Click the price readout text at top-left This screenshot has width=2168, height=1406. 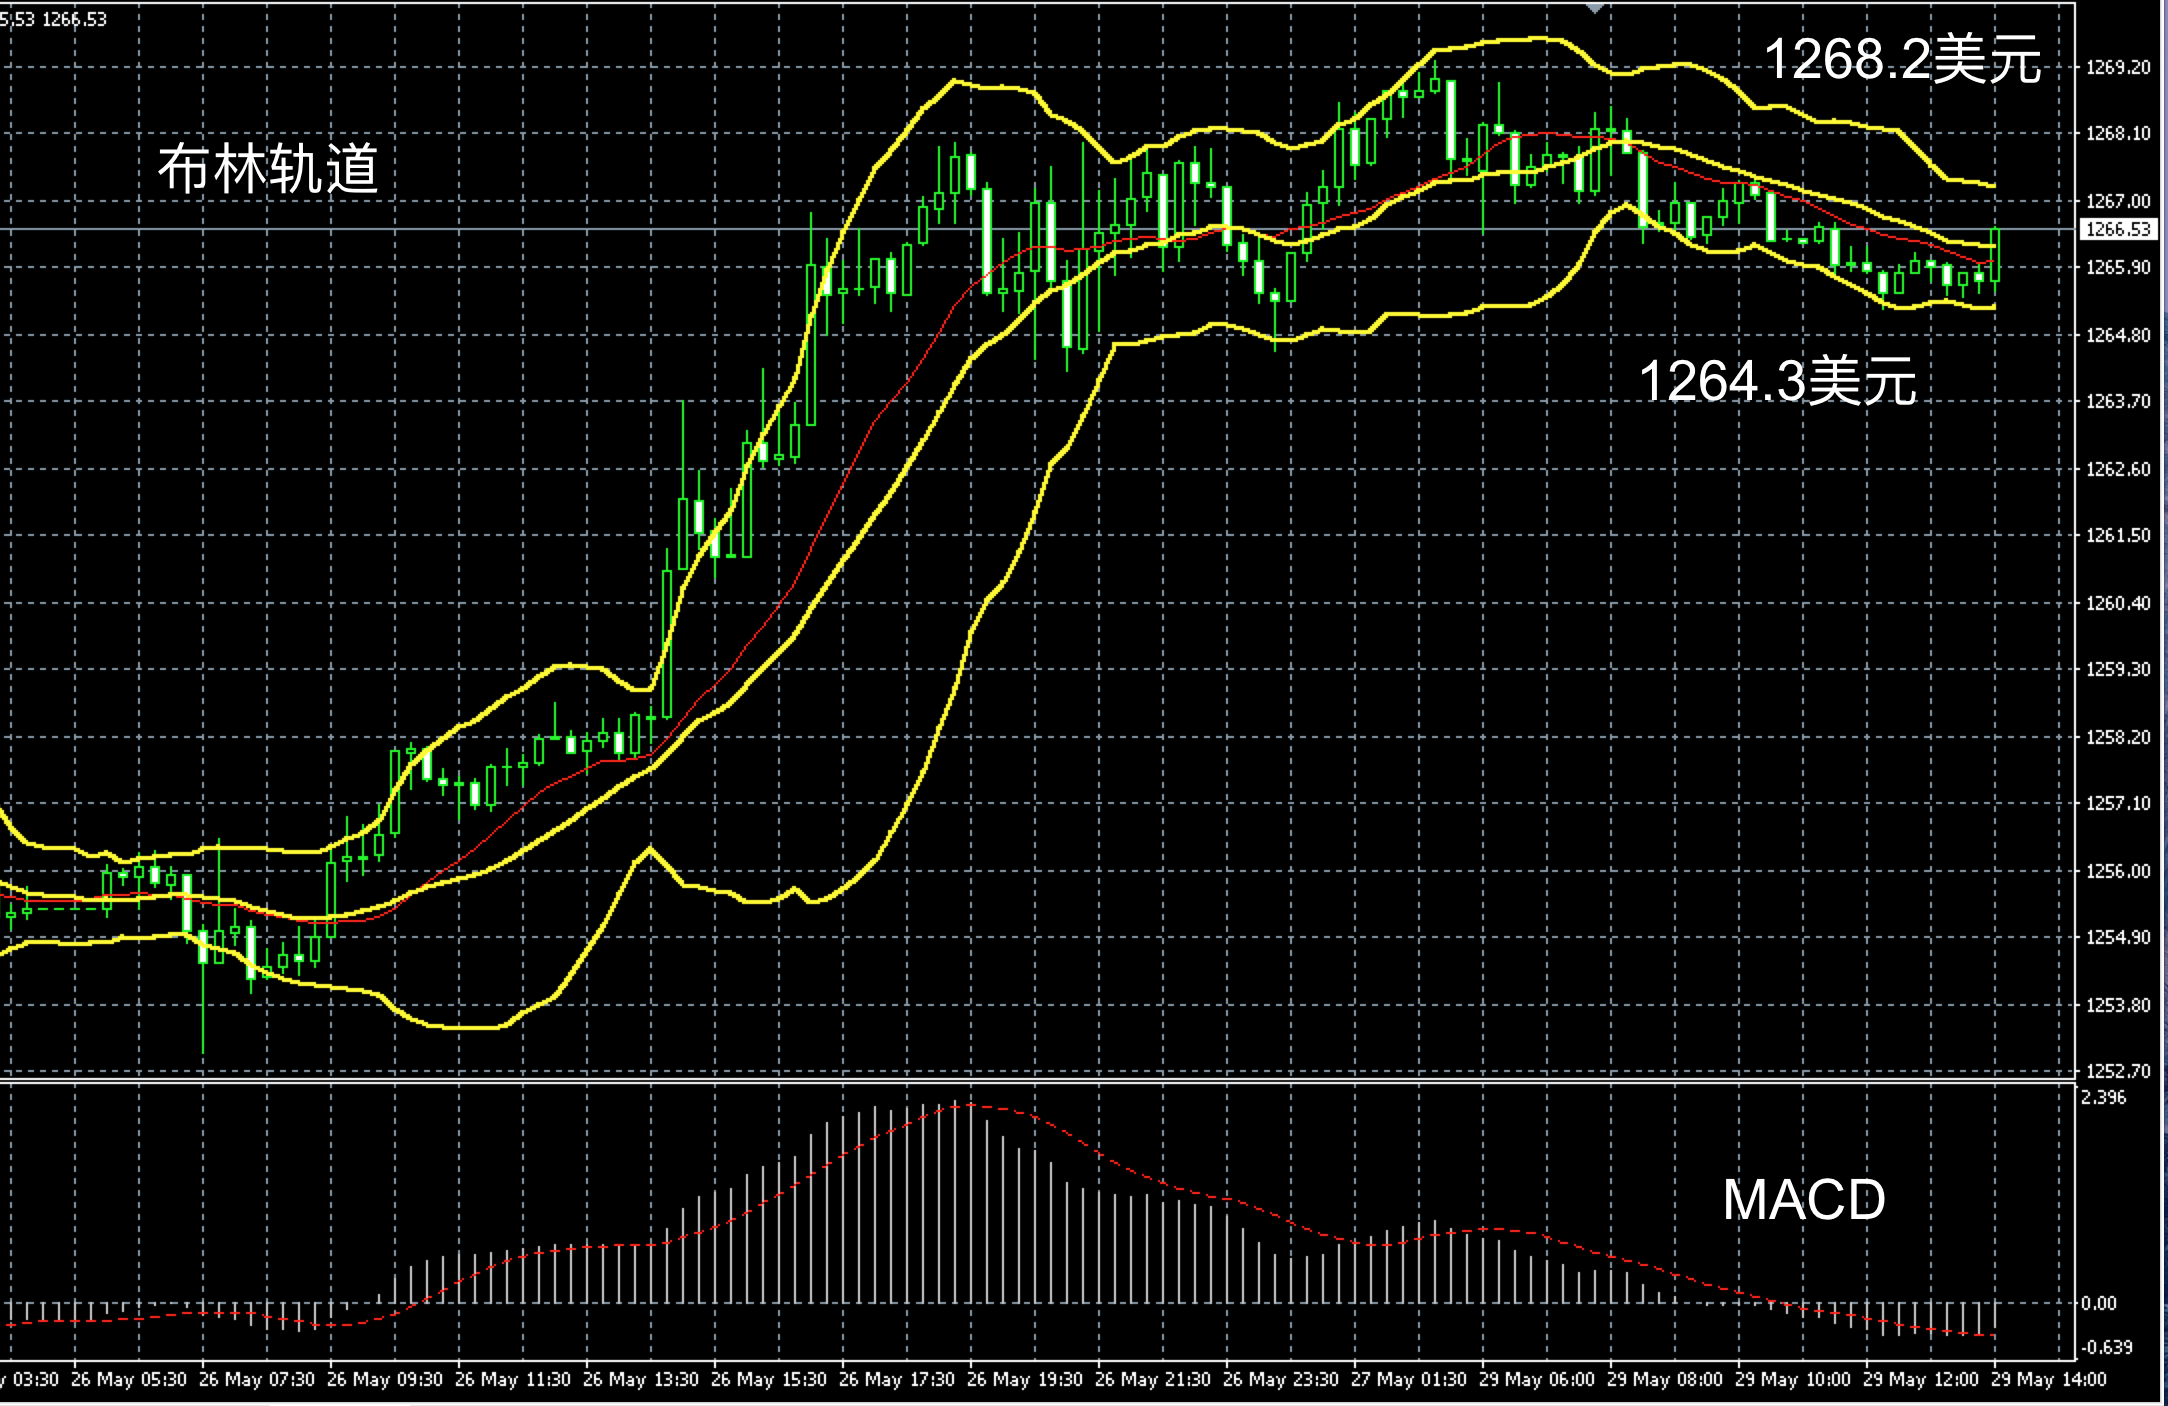[x=53, y=19]
